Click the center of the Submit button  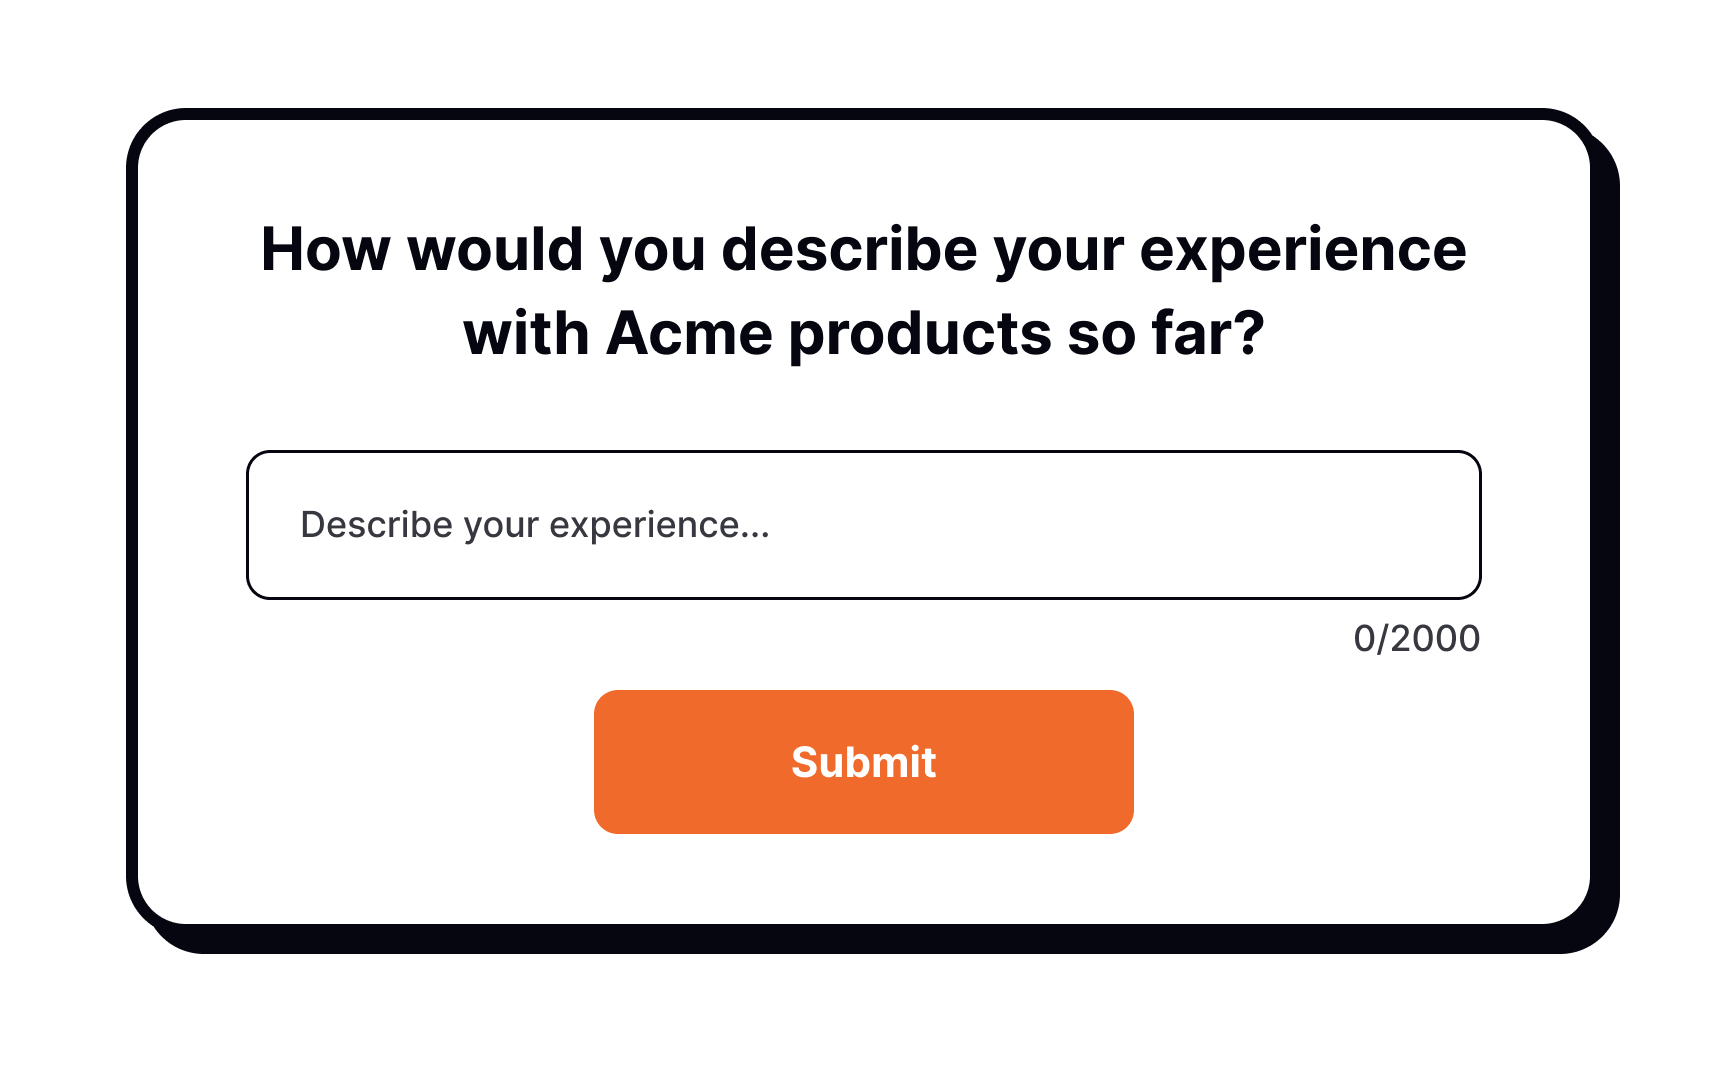[864, 762]
